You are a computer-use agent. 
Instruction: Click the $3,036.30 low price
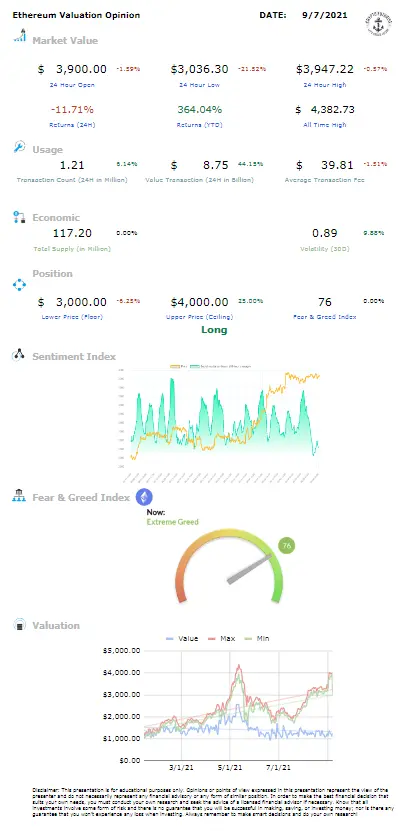click(x=199, y=69)
